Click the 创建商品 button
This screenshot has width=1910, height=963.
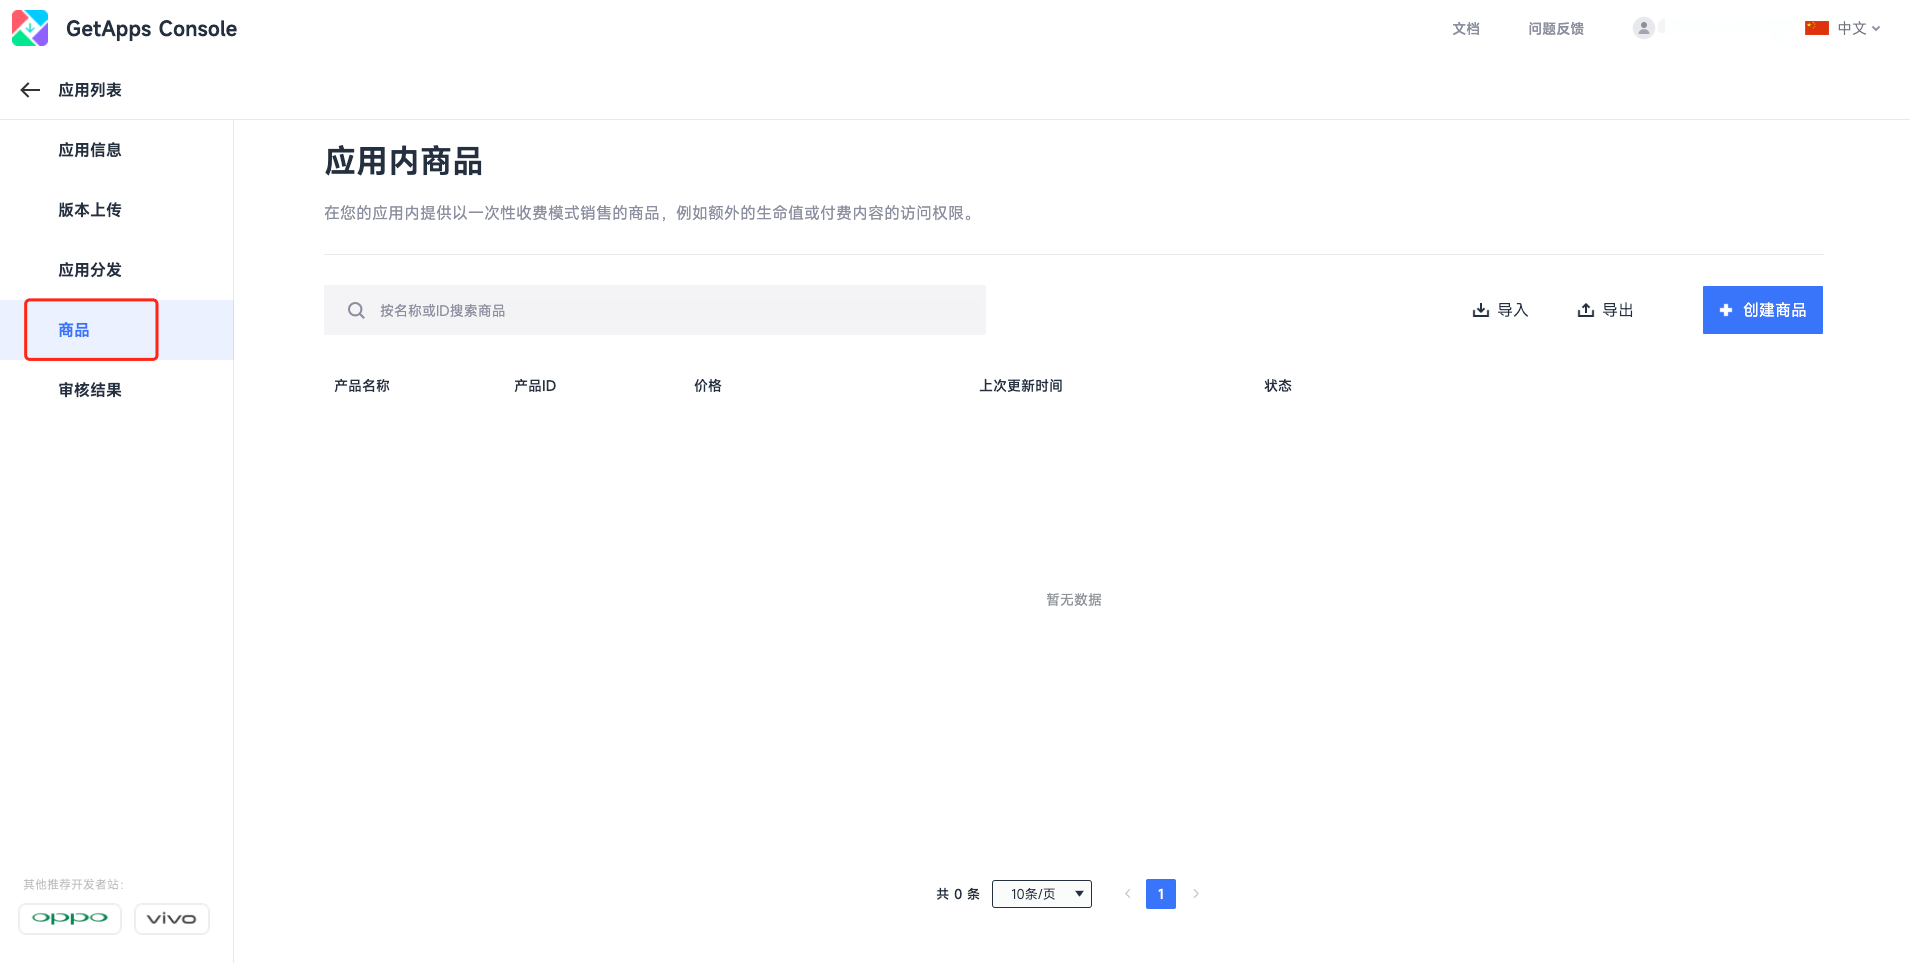(1762, 310)
